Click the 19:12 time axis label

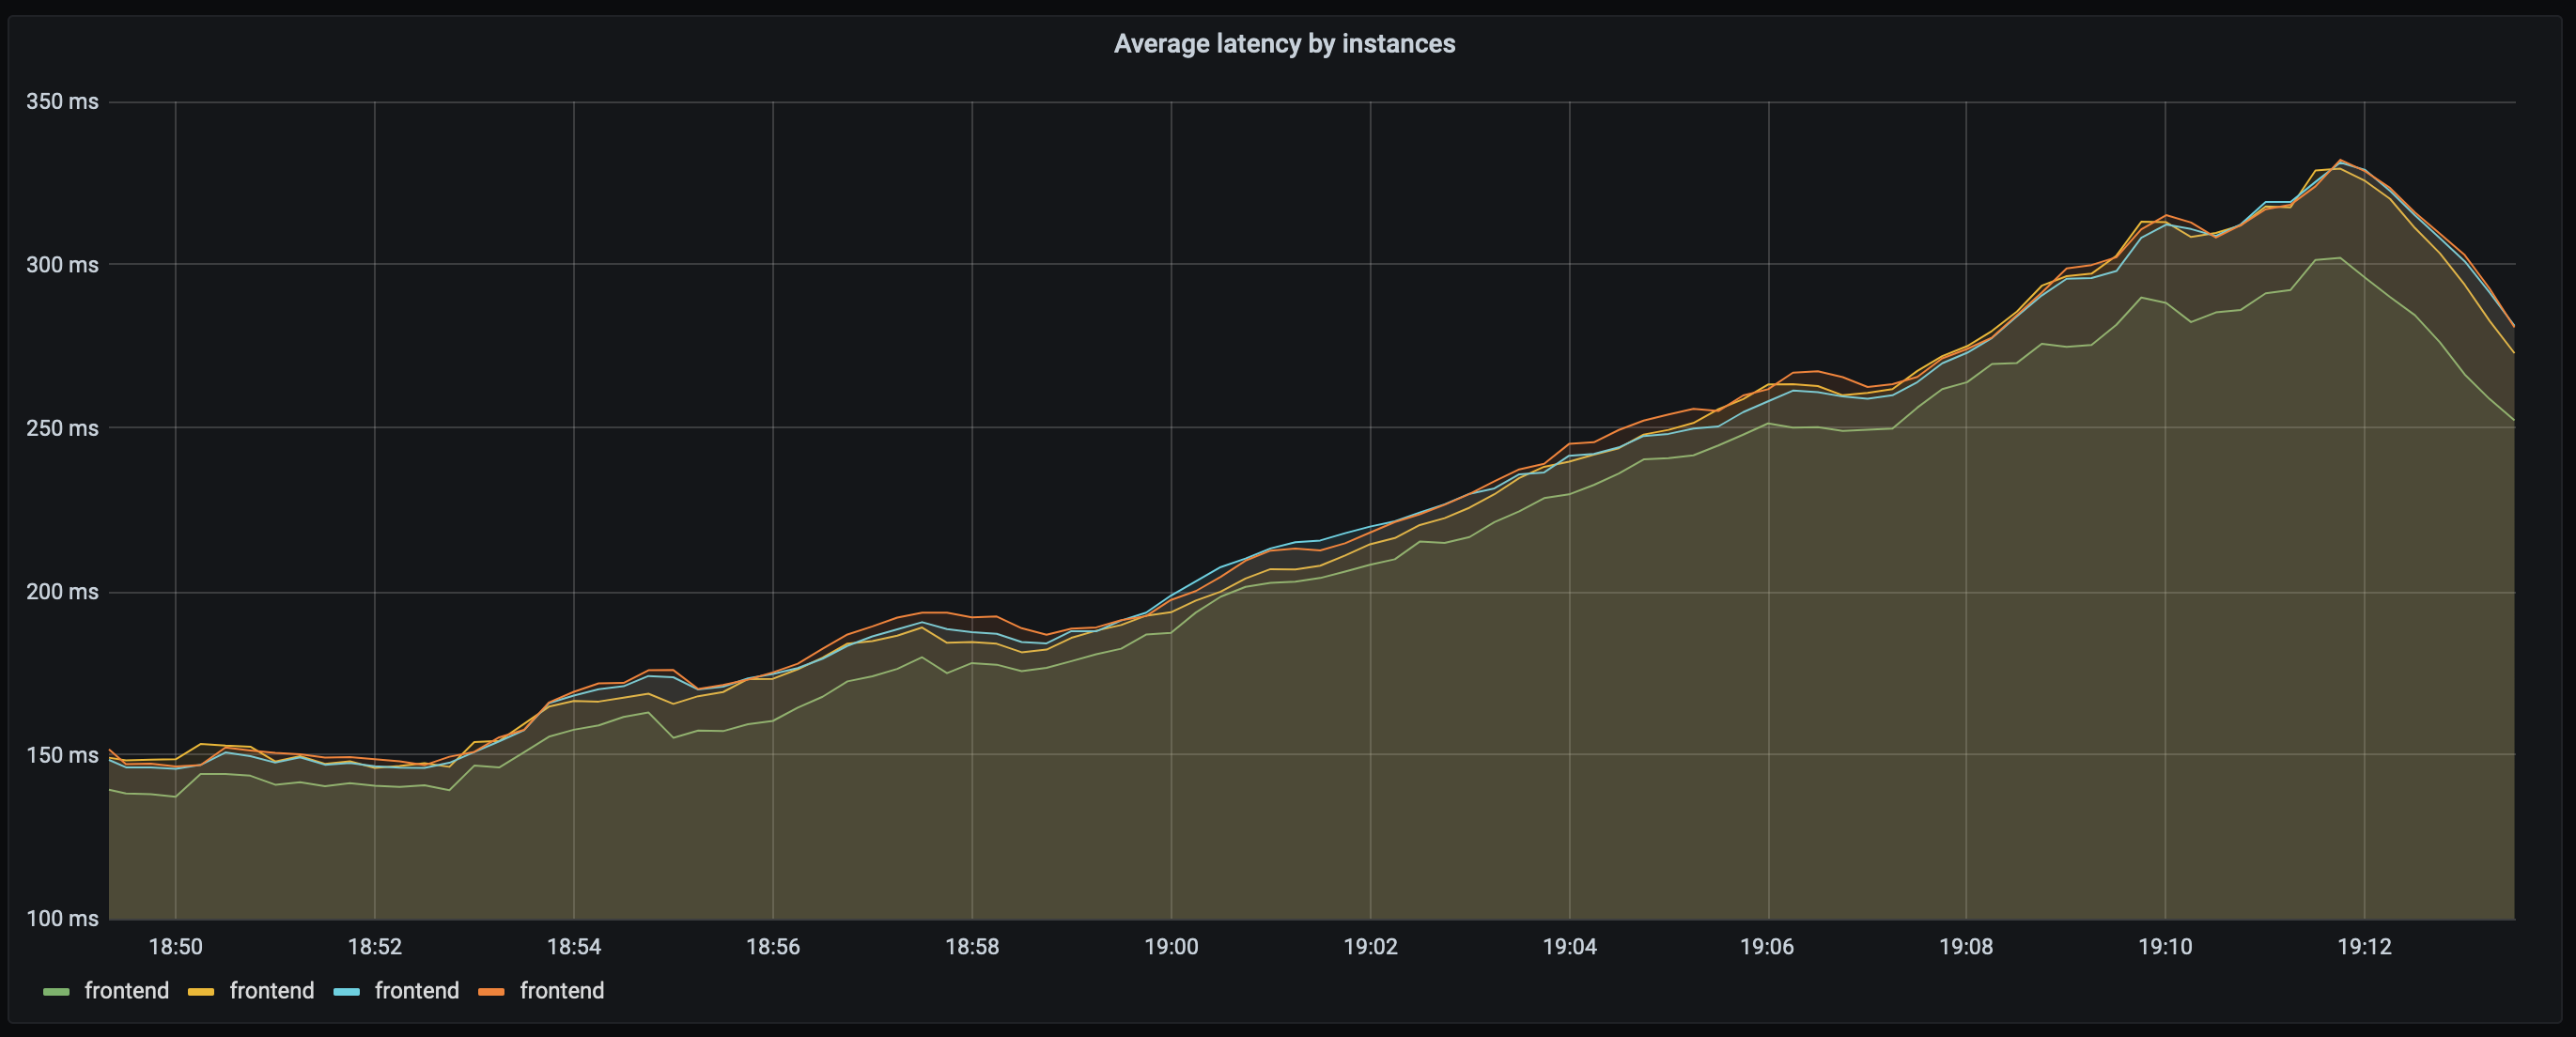coord(2364,947)
